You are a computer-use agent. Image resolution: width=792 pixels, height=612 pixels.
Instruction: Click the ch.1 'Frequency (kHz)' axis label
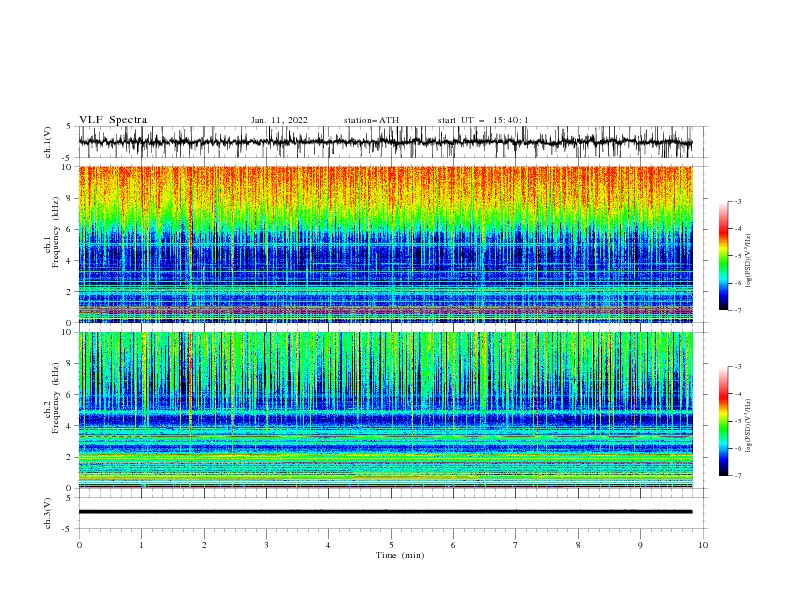click(55, 233)
